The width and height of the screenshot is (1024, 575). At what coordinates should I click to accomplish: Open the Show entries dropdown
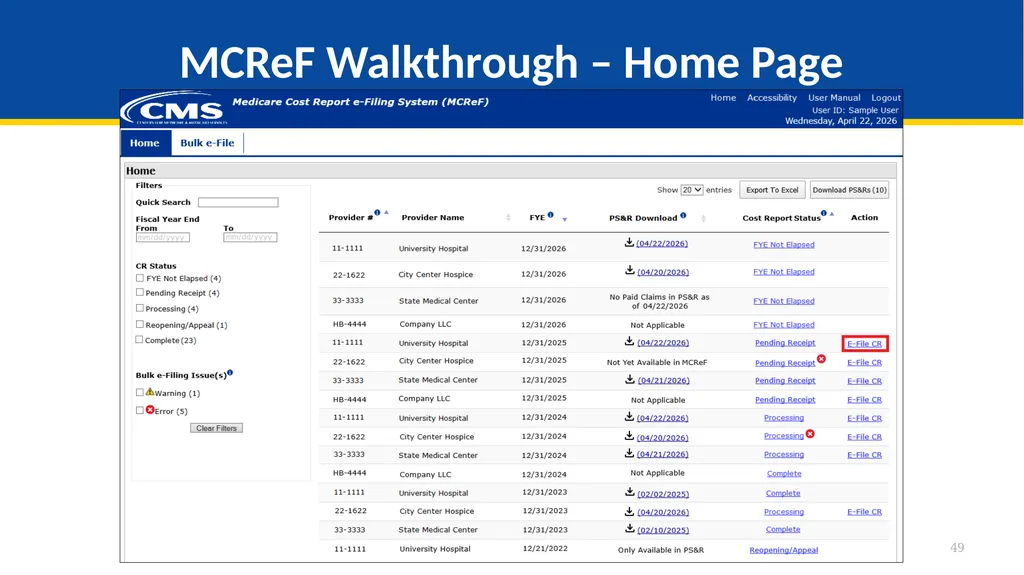[692, 189]
